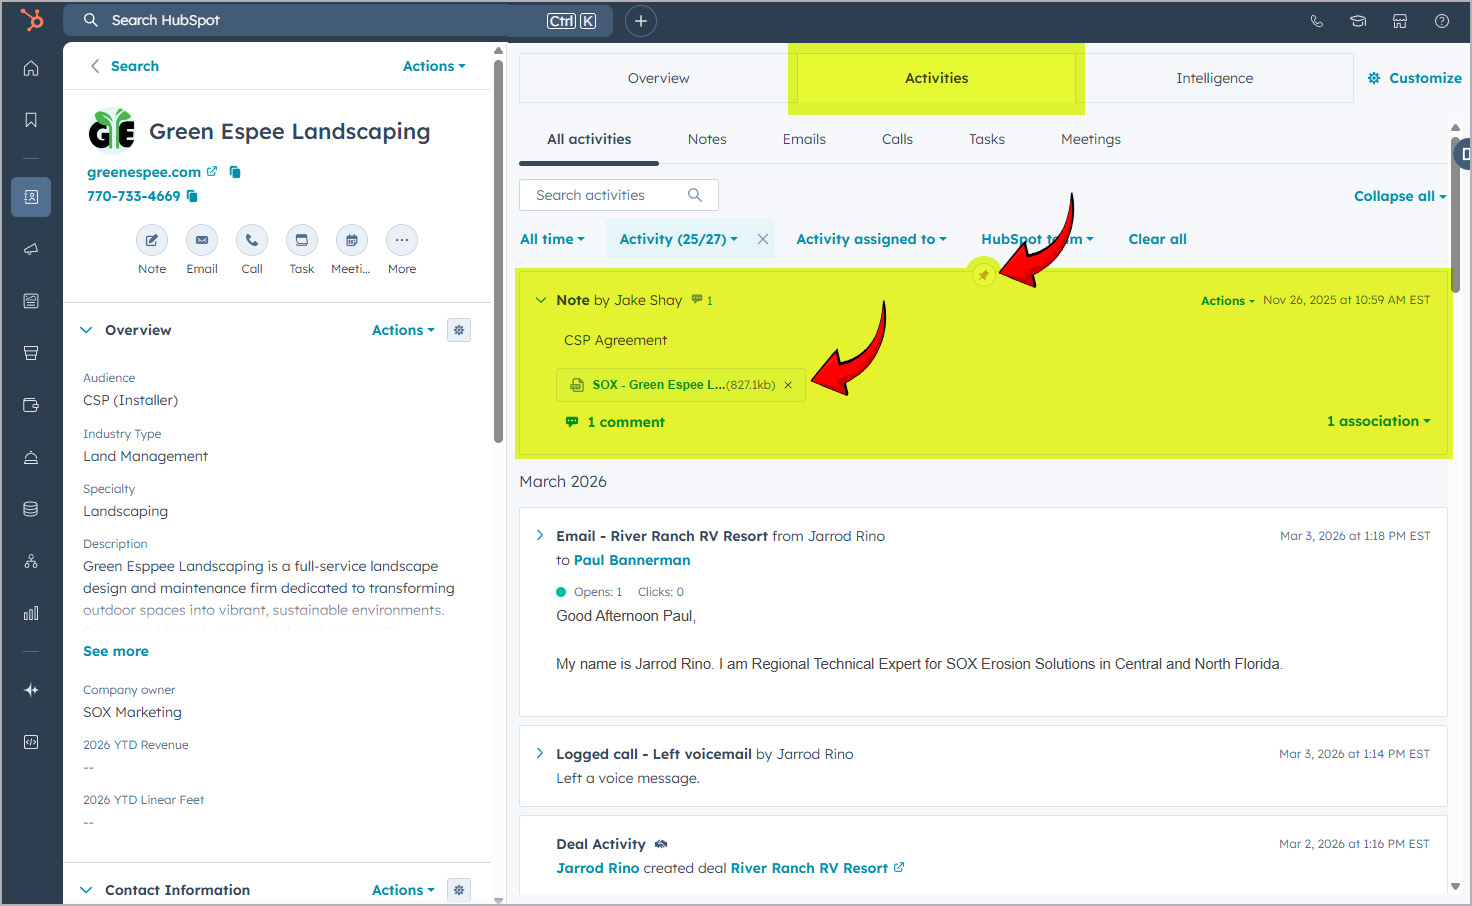Open Actions dropdown beside Search
This screenshot has width=1472, height=906.
(434, 66)
